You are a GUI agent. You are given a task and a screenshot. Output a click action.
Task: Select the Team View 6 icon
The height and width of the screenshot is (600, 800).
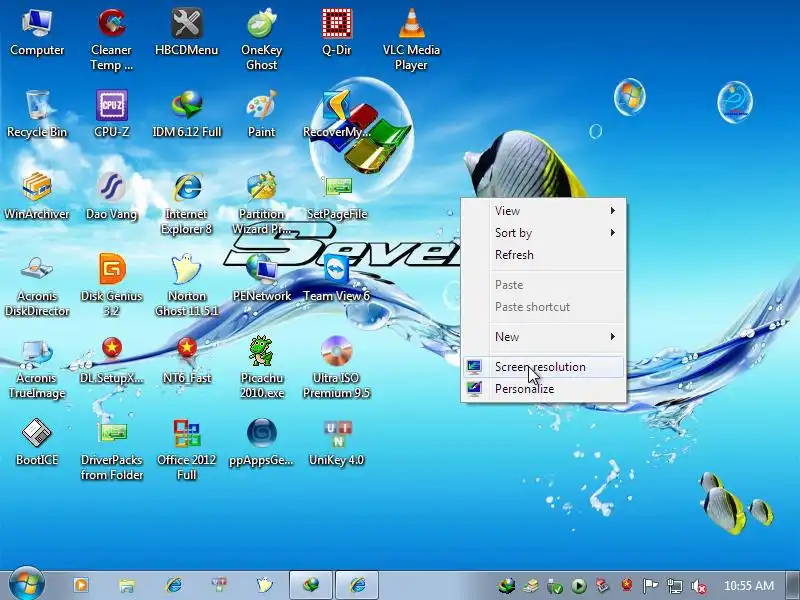point(336,279)
